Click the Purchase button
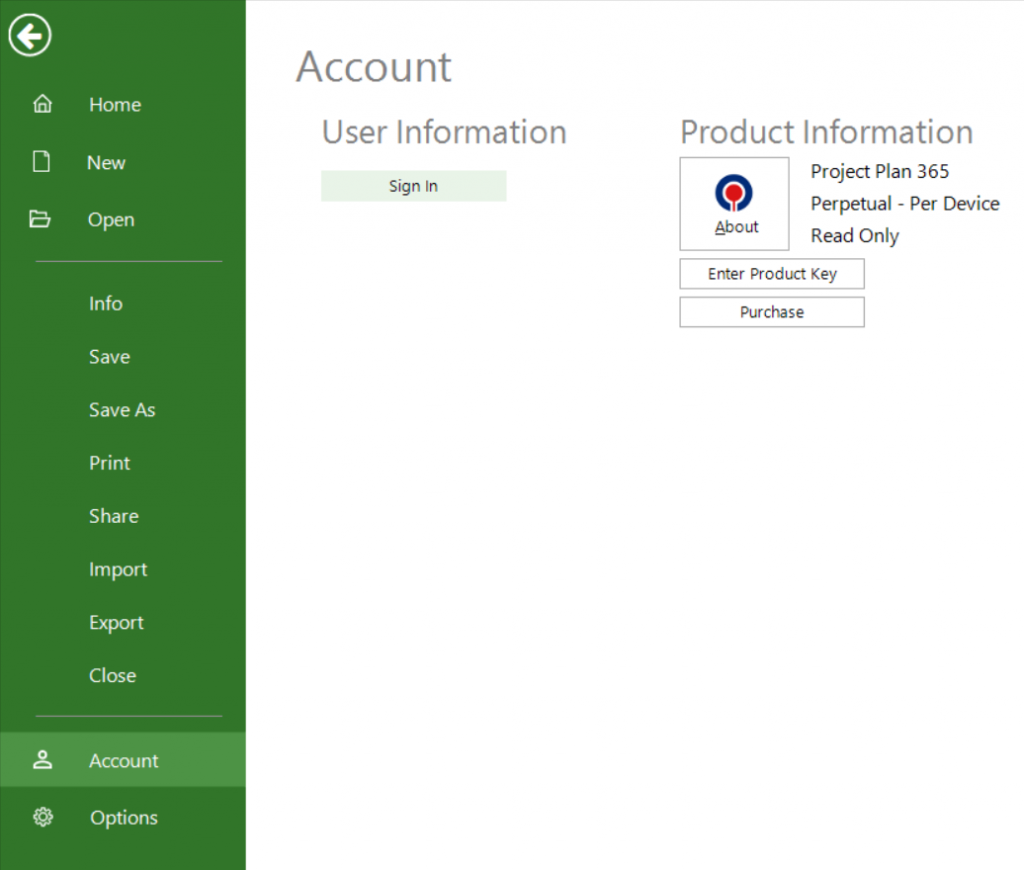Image resolution: width=1024 pixels, height=870 pixels. tap(771, 311)
